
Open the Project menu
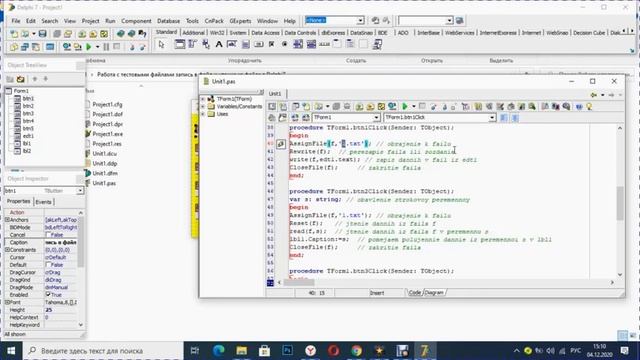click(x=90, y=21)
